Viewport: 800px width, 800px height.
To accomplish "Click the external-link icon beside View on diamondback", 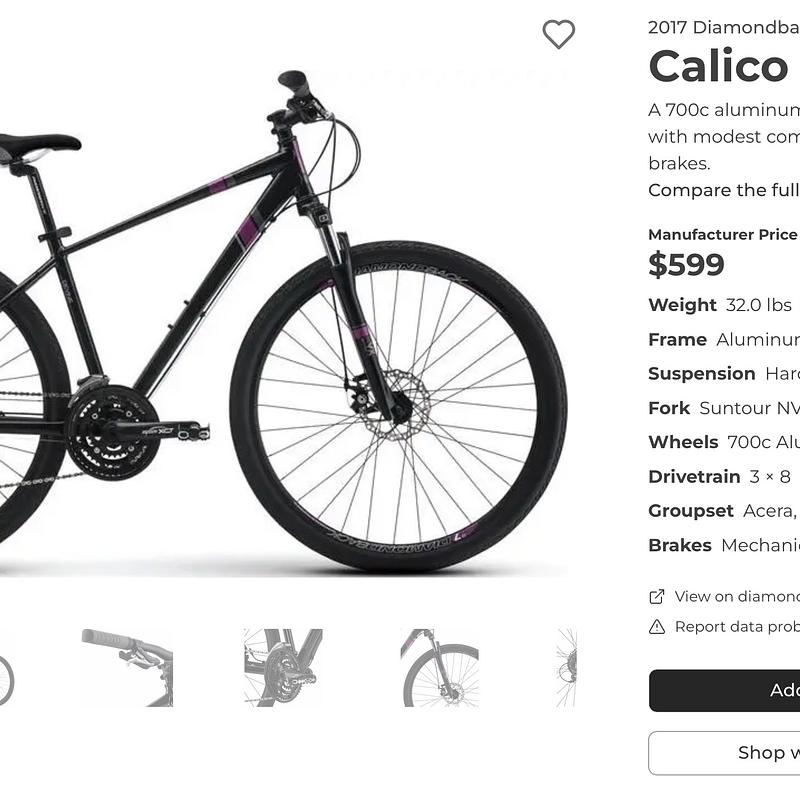I will point(655,596).
